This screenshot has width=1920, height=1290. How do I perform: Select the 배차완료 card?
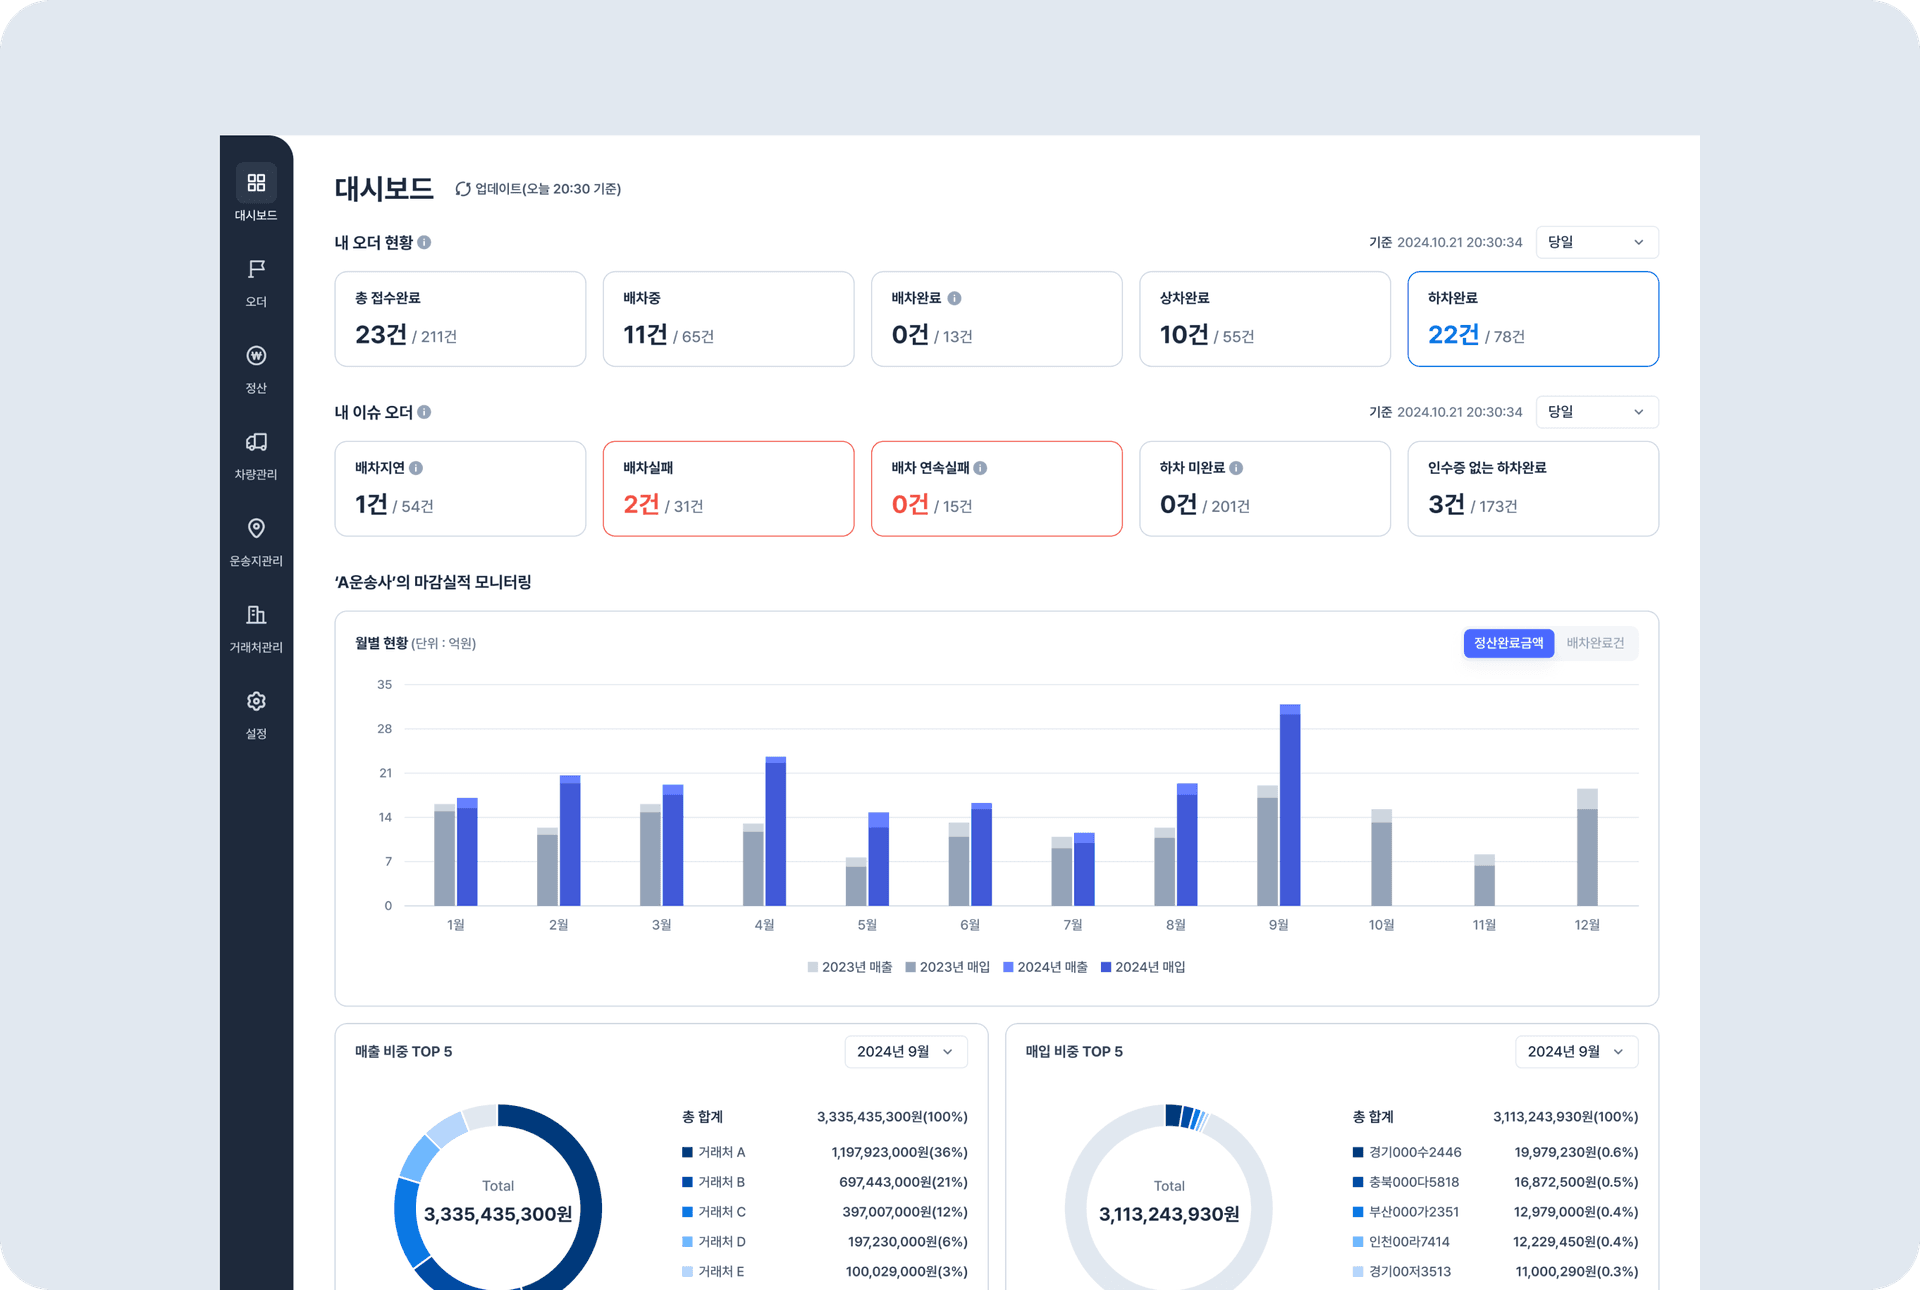pos(997,319)
